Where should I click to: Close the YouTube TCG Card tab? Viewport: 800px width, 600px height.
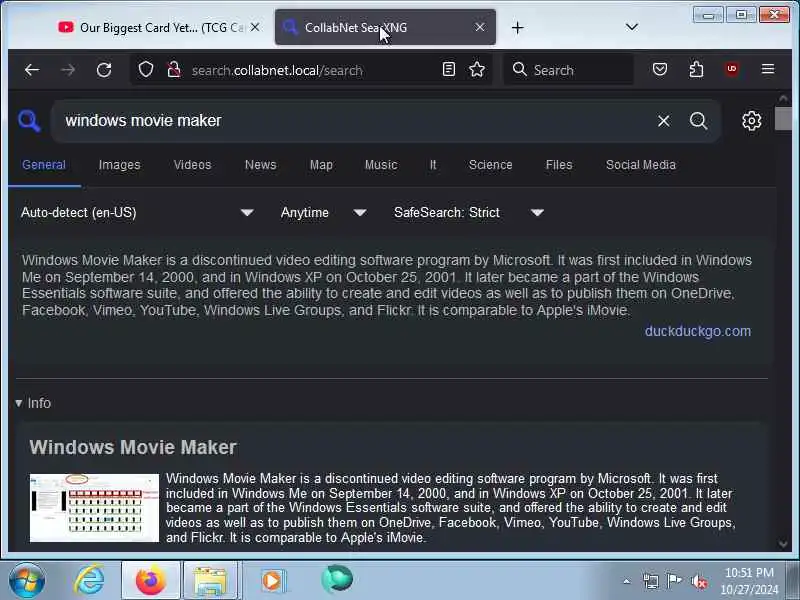[x=256, y=27]
